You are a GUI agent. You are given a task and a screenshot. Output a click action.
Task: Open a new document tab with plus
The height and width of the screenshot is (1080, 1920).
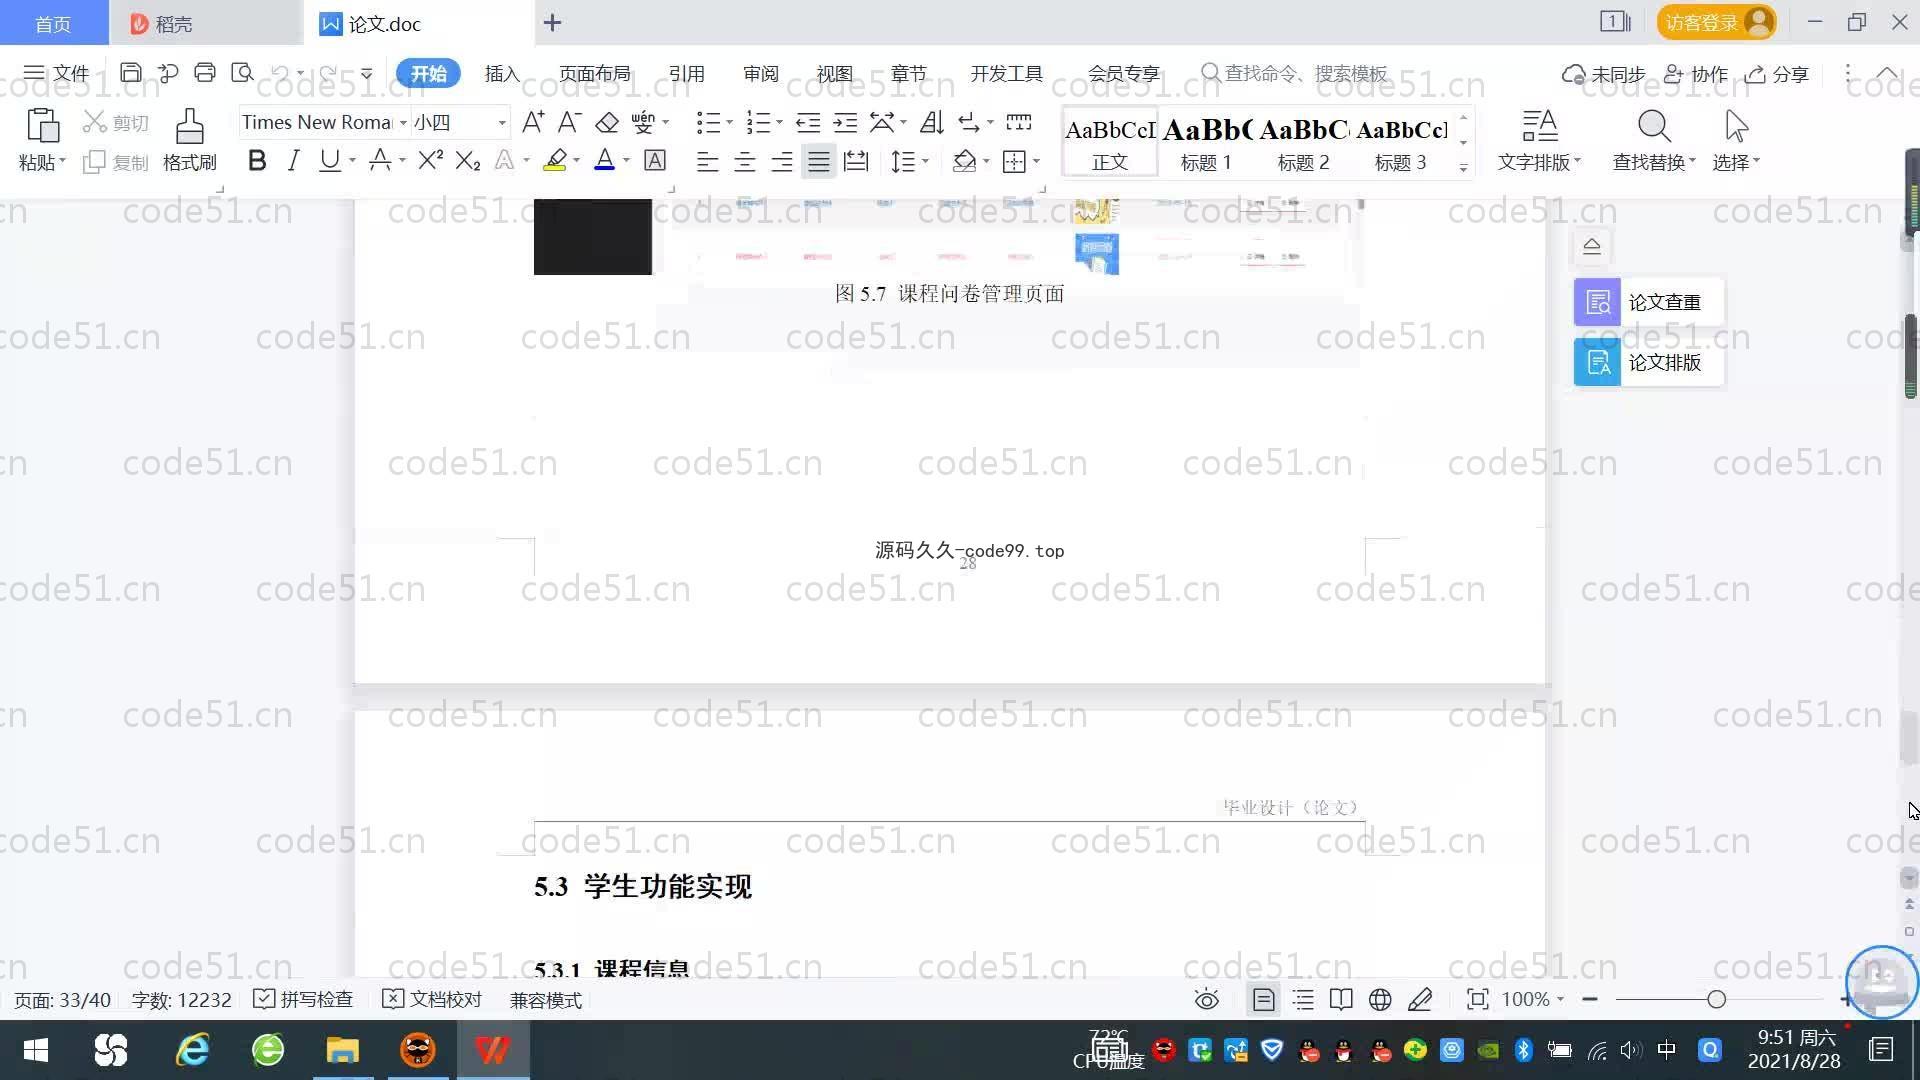click(552, 22)
